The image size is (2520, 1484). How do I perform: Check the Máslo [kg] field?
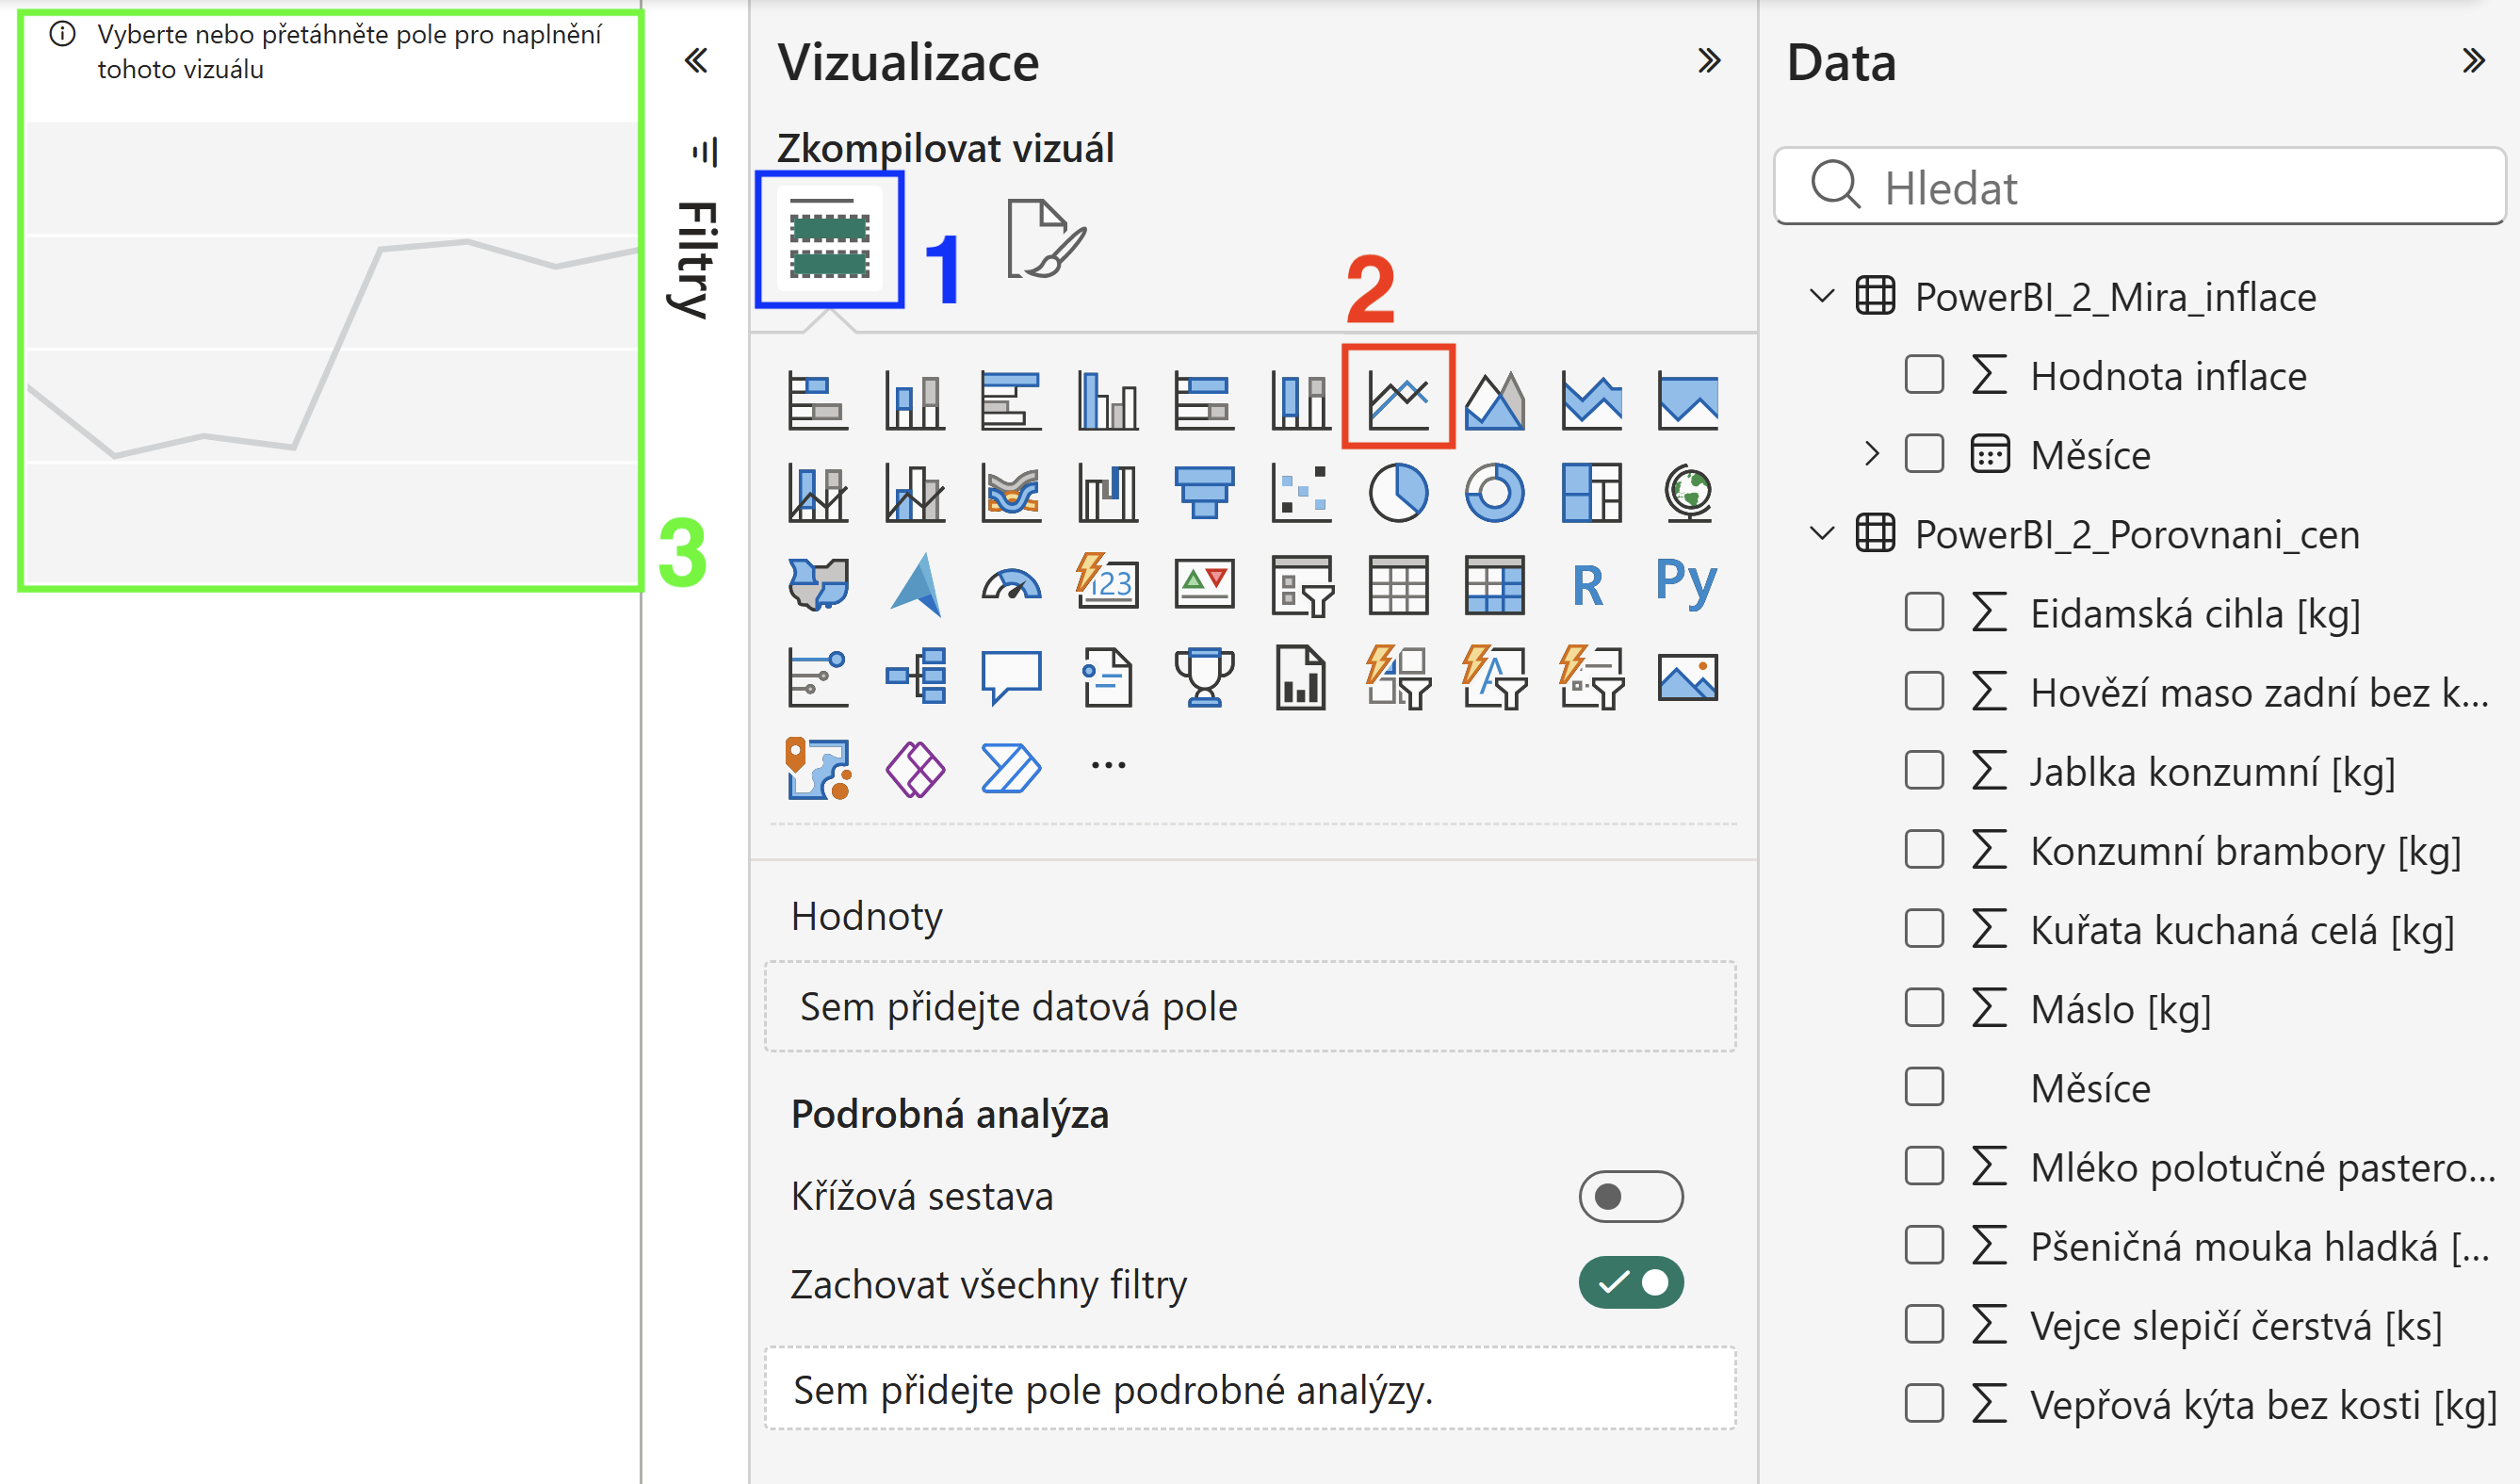tap(1923, 1008)
